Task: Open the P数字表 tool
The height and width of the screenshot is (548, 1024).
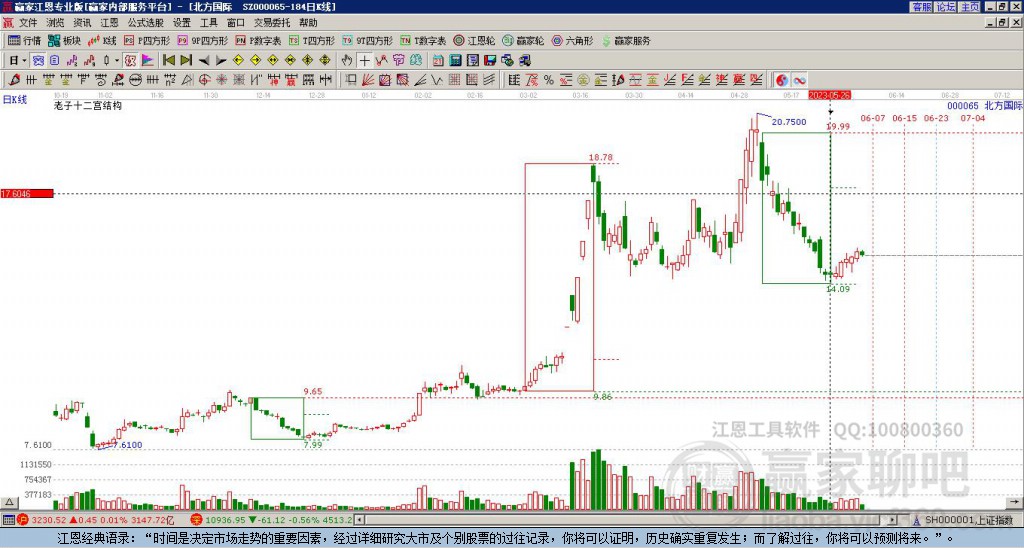Action: 258,40
